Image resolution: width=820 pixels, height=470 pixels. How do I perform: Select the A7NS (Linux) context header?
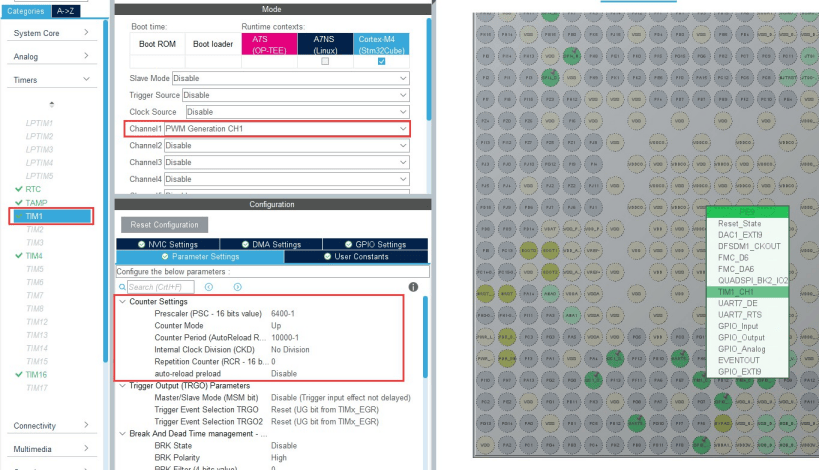[x=325, y=44]
